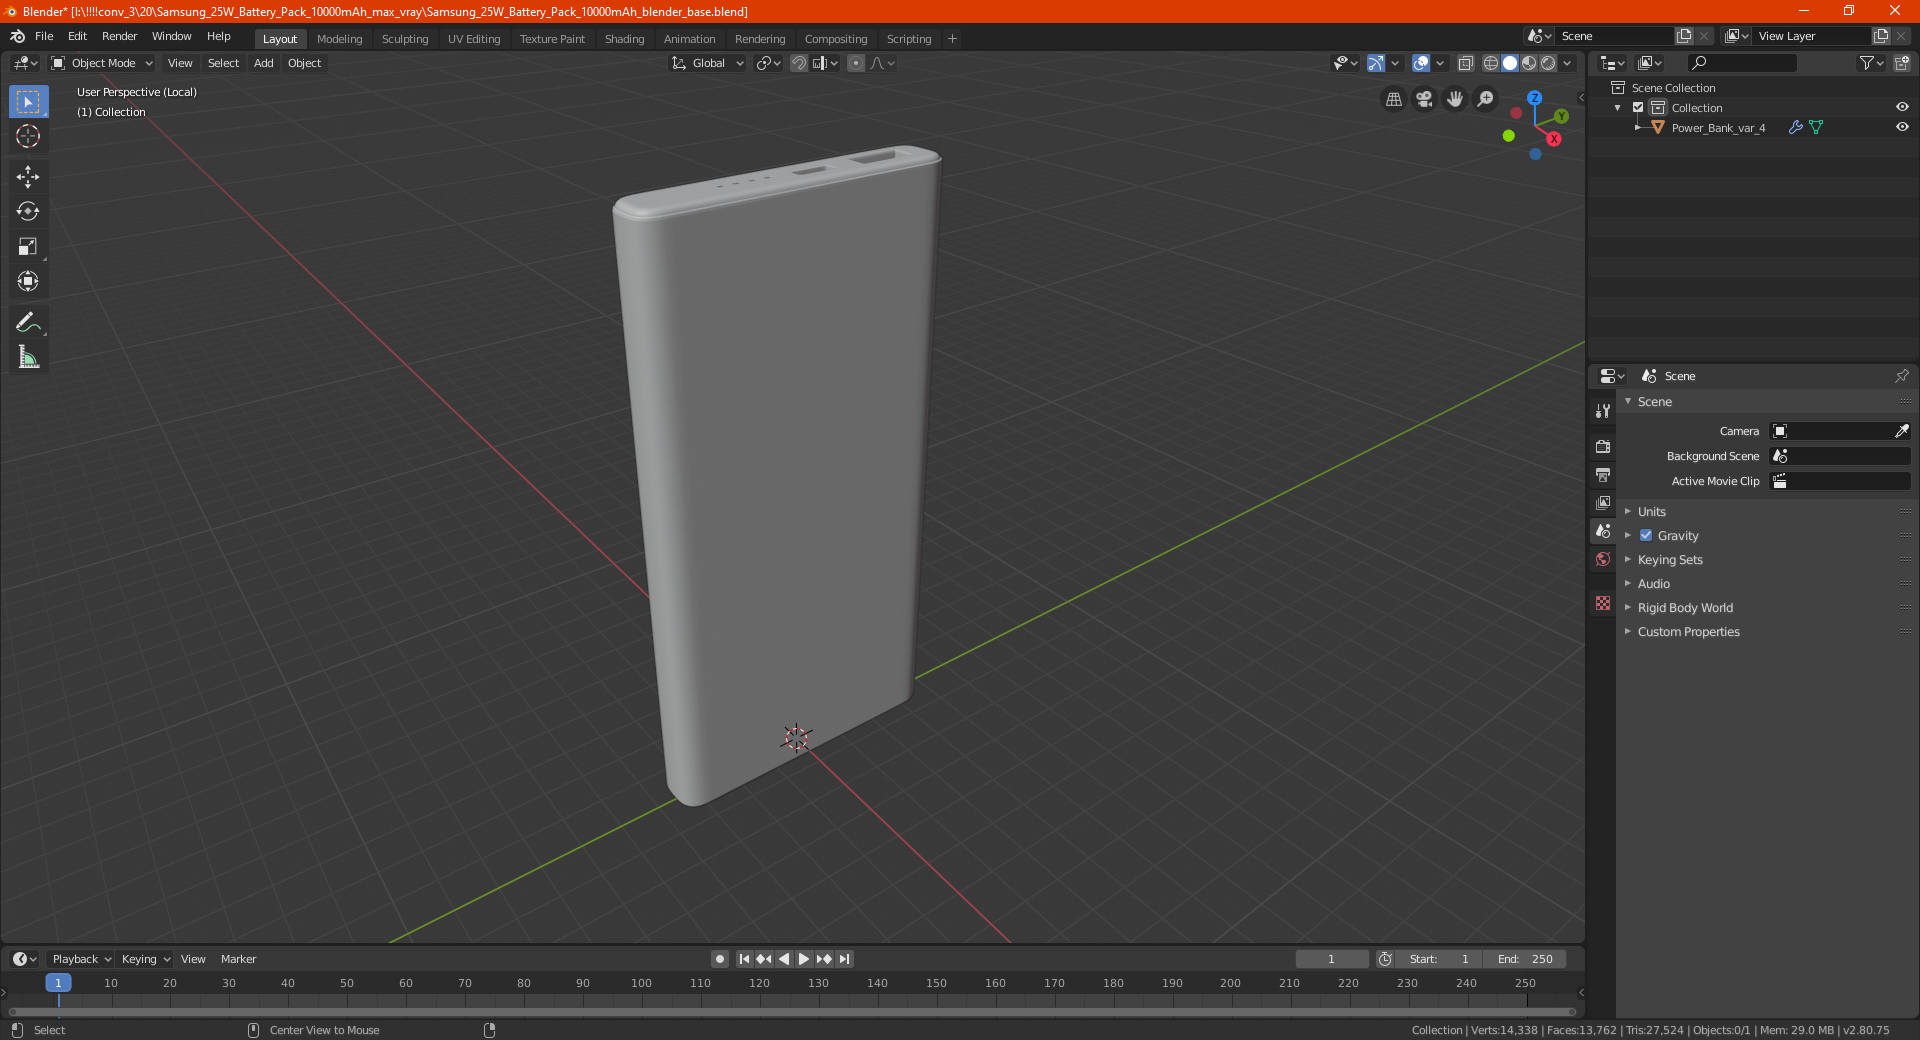Toggle X-ray mode

coord(1465,63)
